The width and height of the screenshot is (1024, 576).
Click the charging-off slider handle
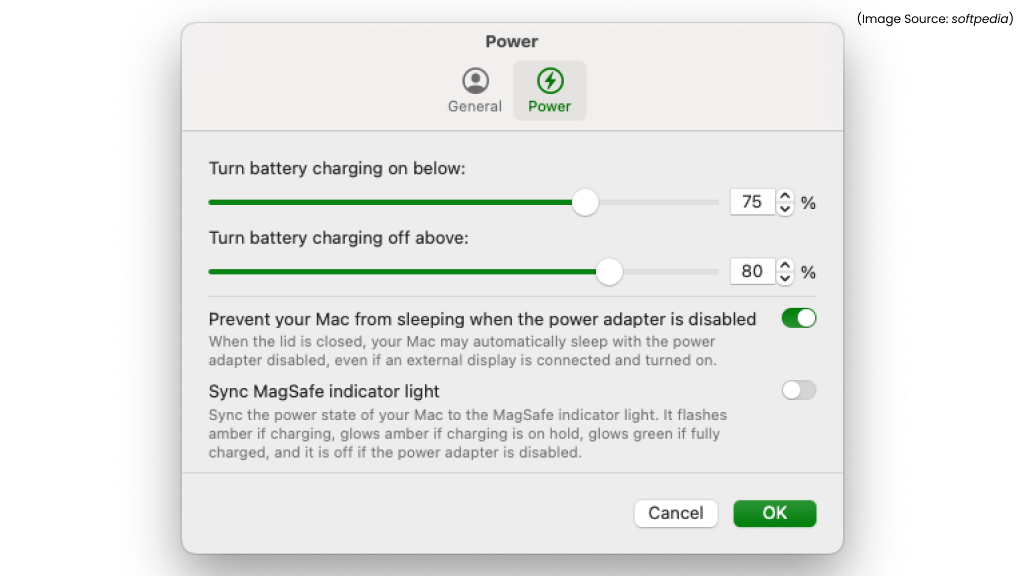click(609, 271)
